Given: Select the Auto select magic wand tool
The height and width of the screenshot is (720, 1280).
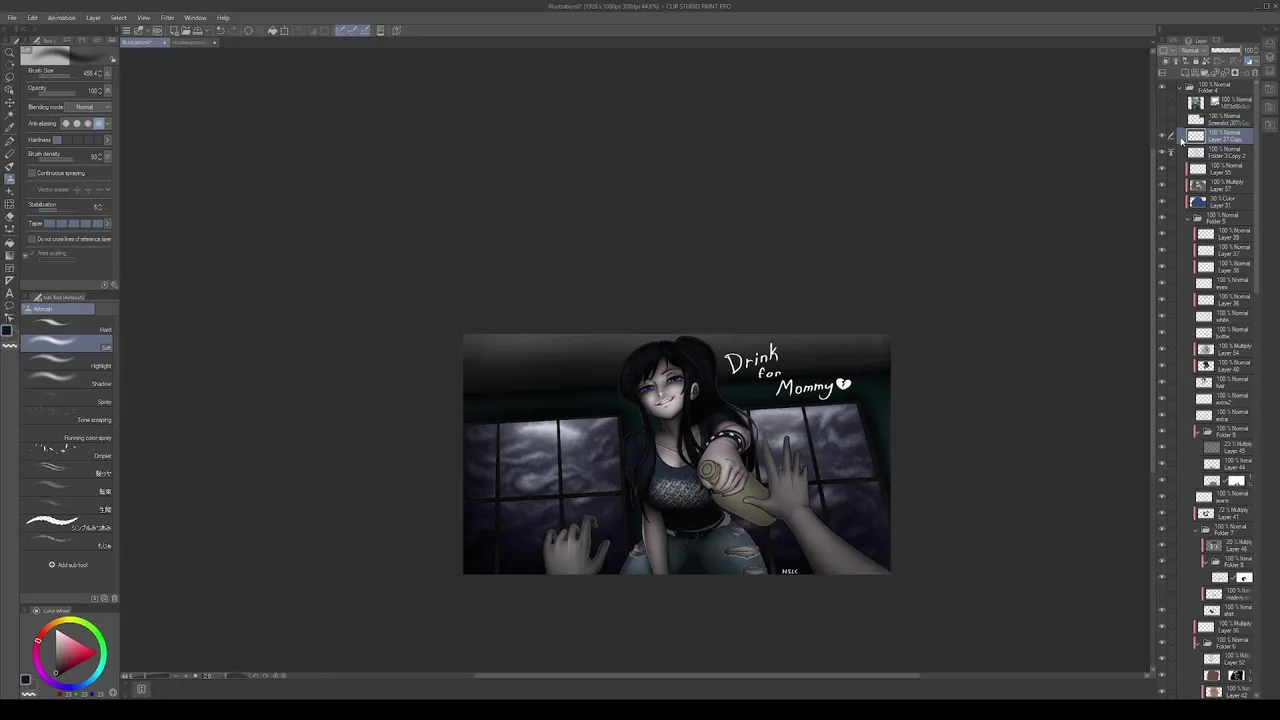Looking at the screenshot, I should tap(9, 115).
